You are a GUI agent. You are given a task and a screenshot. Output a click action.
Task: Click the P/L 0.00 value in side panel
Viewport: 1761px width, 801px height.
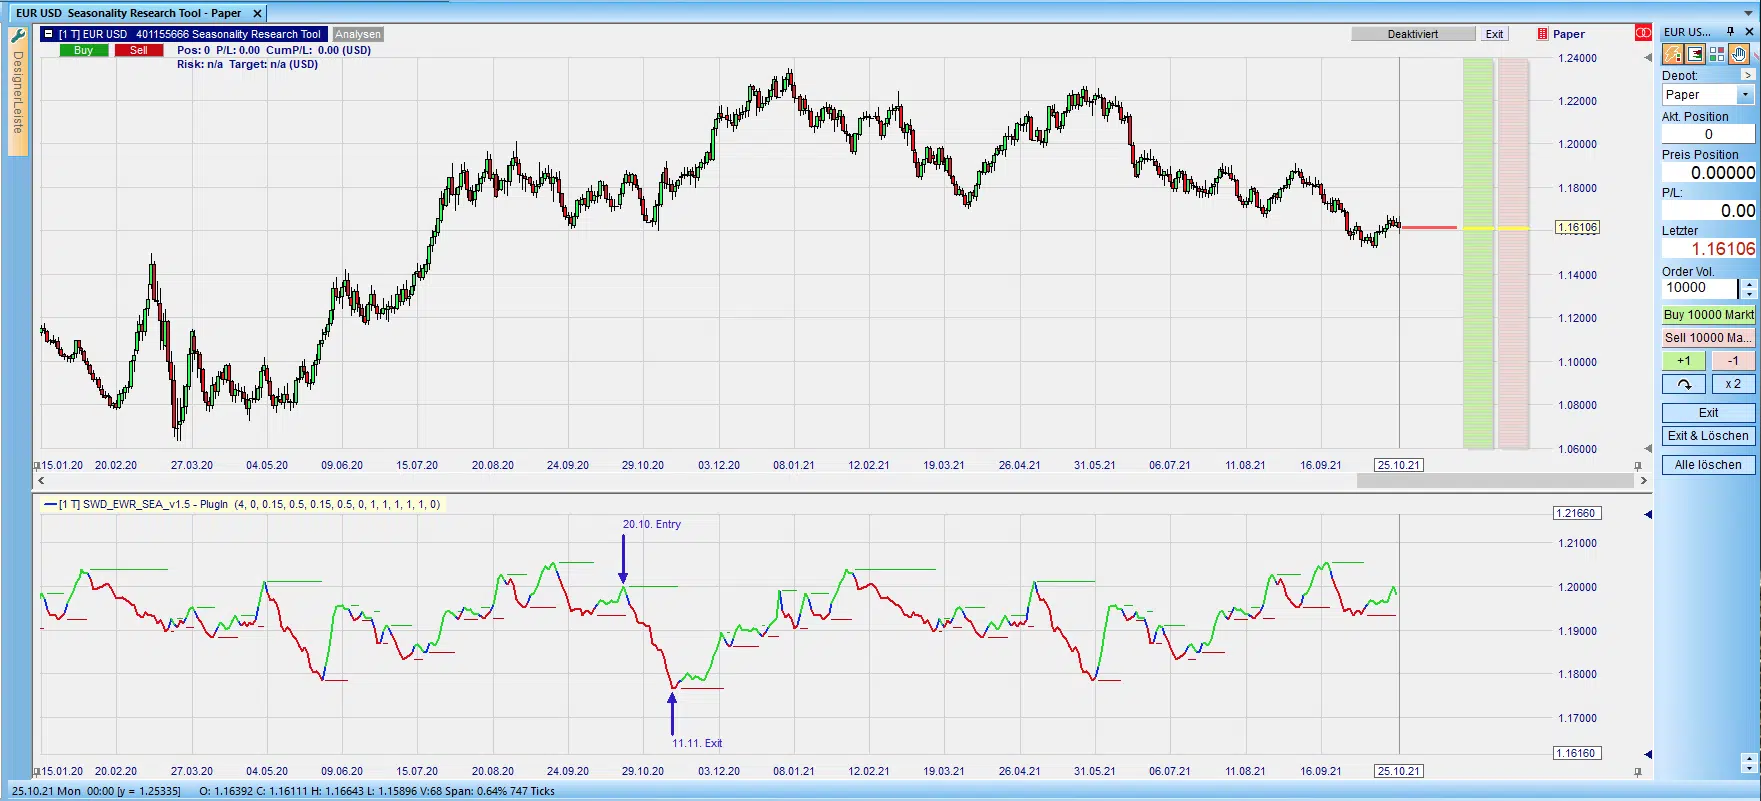click(1708, 211)
